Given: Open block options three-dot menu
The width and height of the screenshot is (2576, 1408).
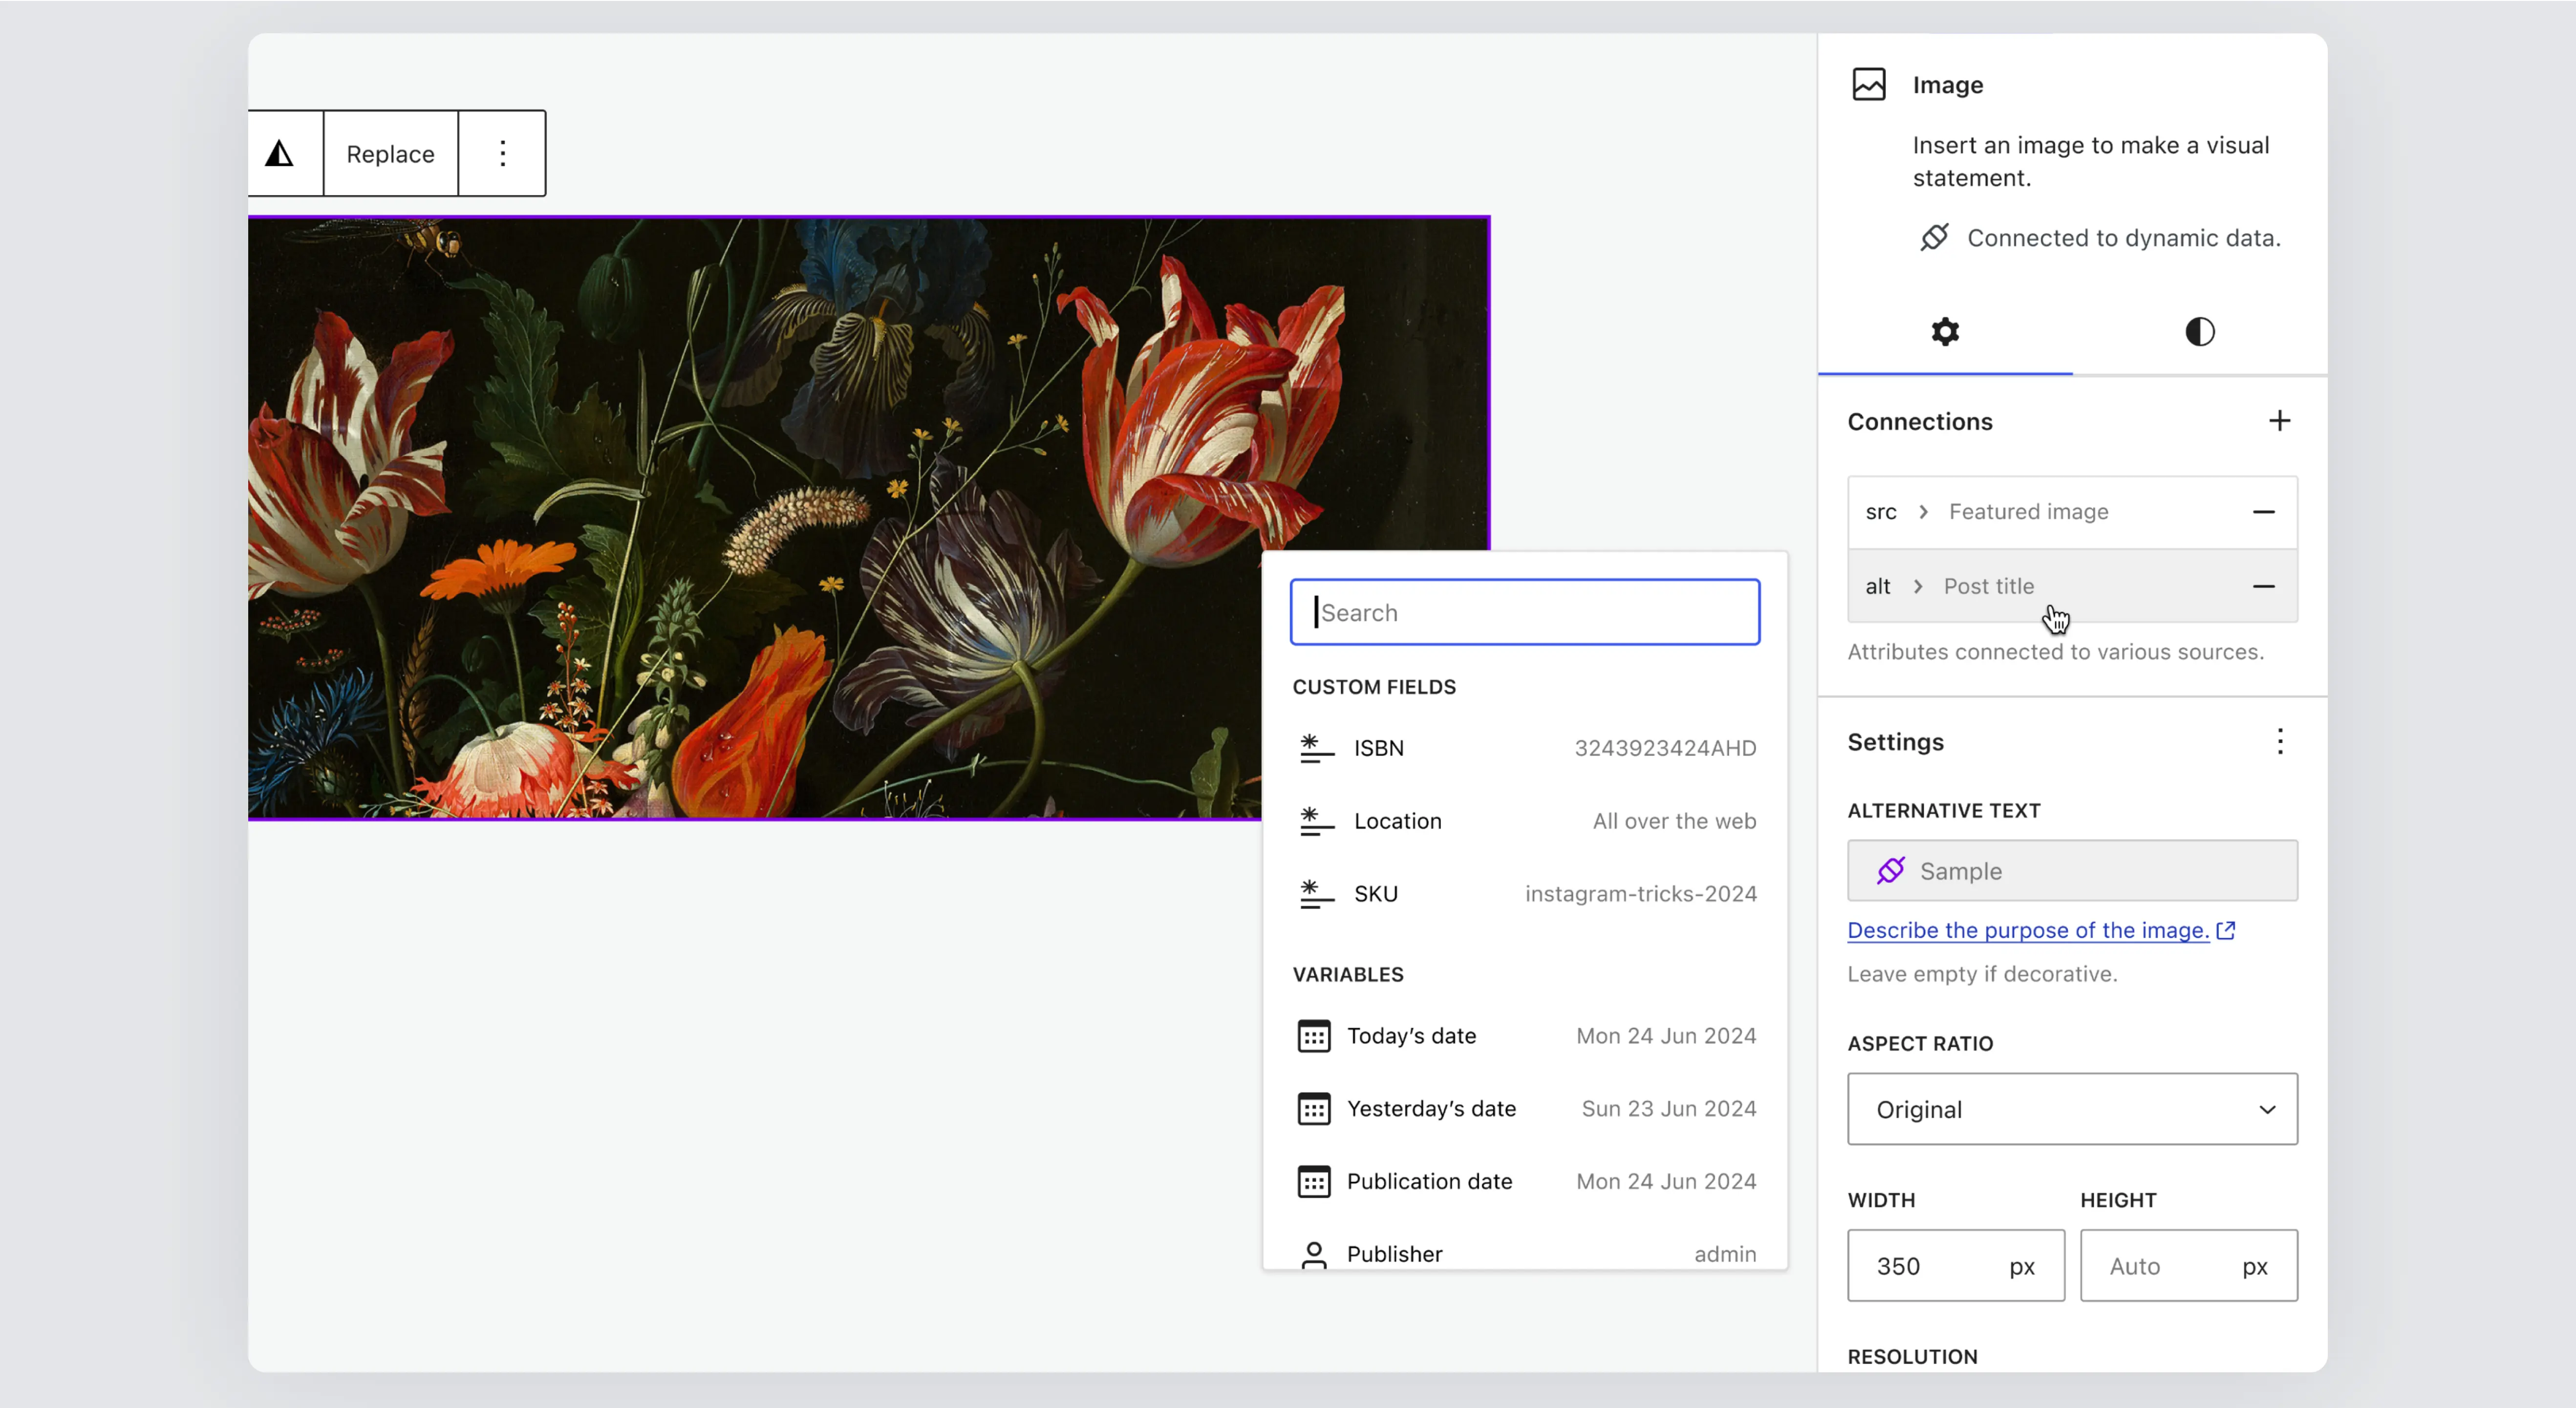Looking at the screenshot, I should pyautogui.click(x=503, y=154).
